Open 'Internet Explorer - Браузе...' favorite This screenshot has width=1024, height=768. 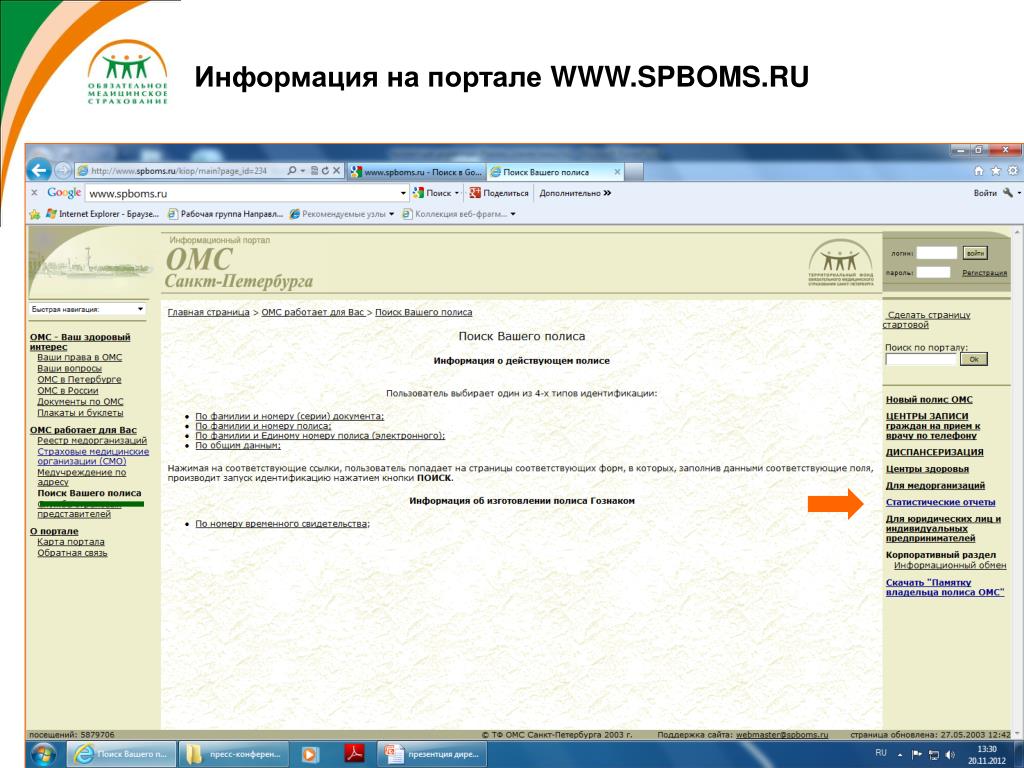click(x=103, y=214)
